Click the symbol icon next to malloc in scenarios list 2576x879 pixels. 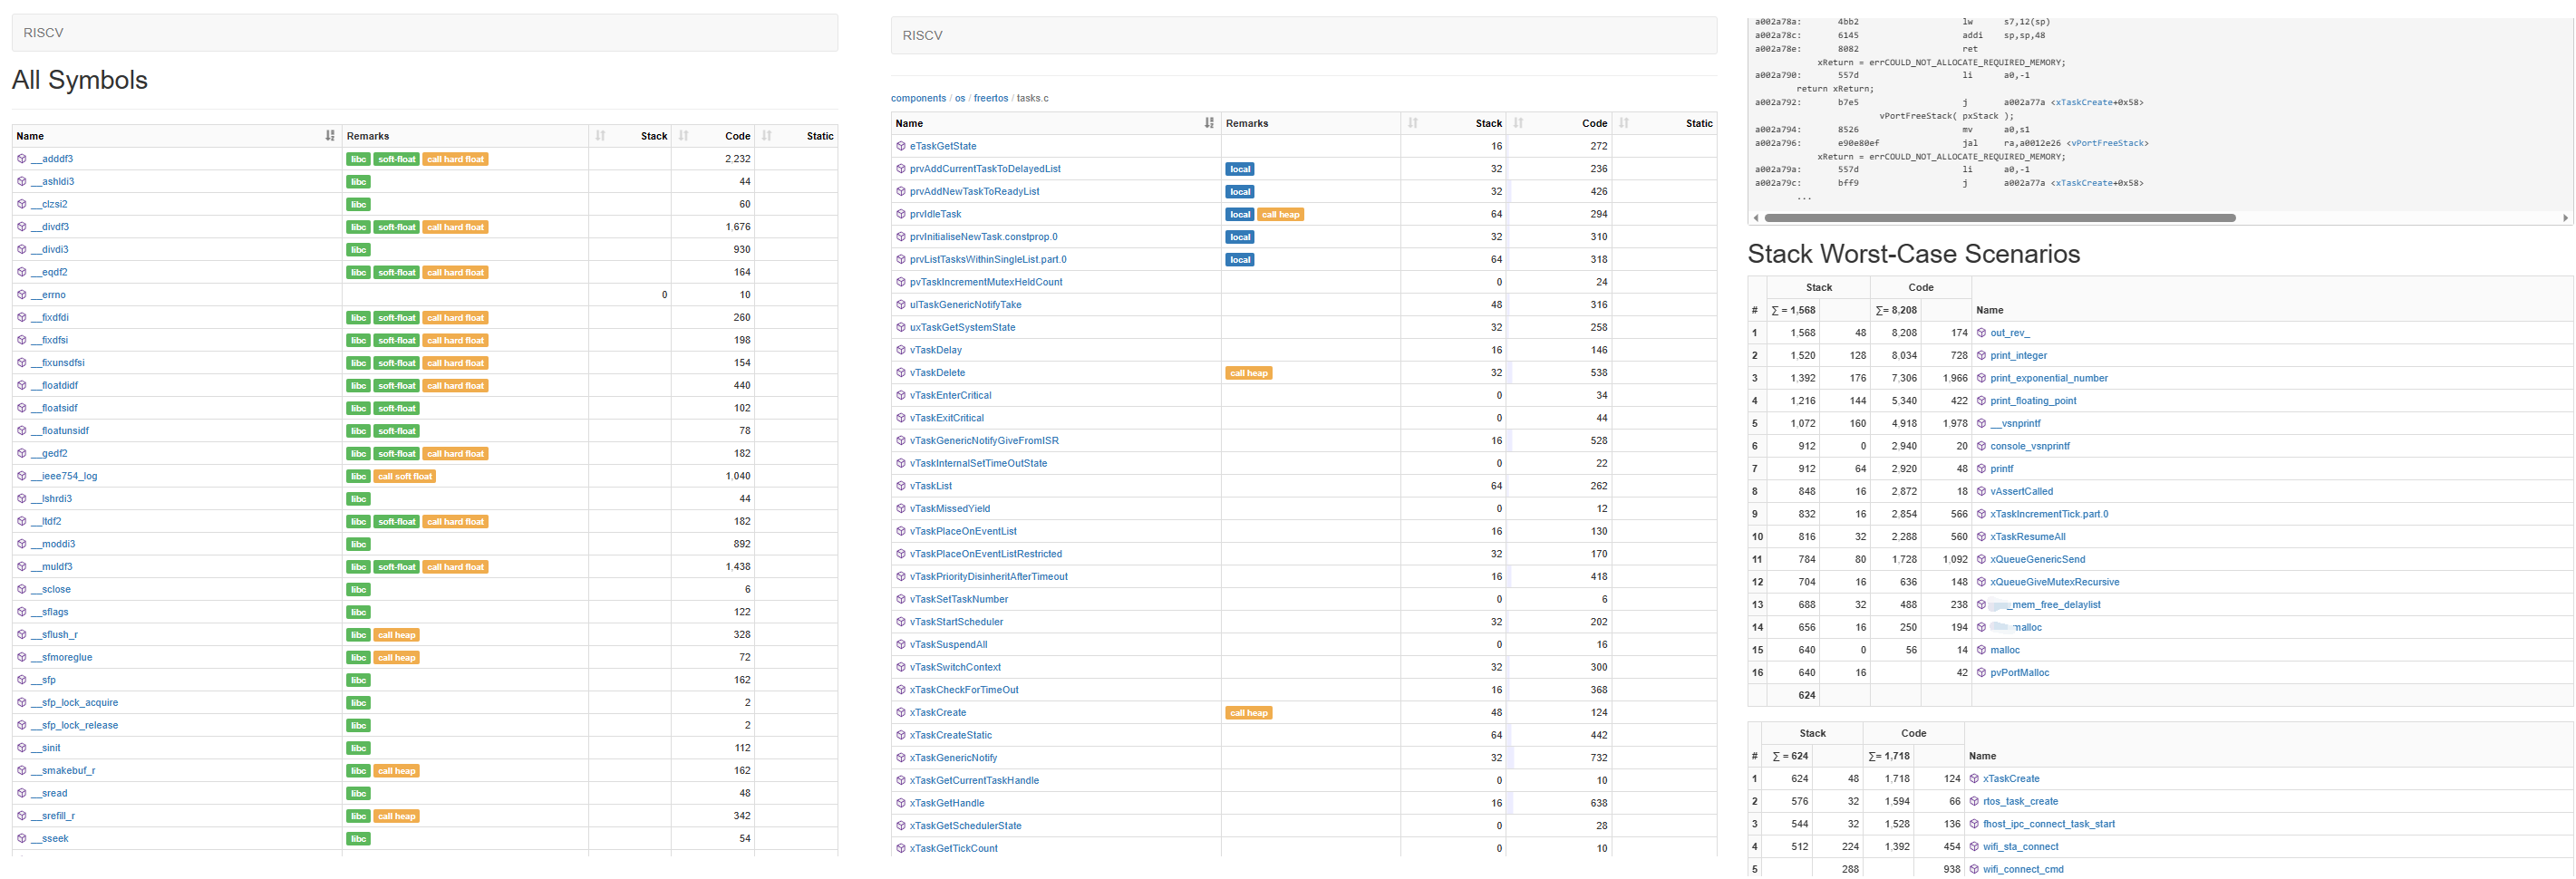(1981, 650)
